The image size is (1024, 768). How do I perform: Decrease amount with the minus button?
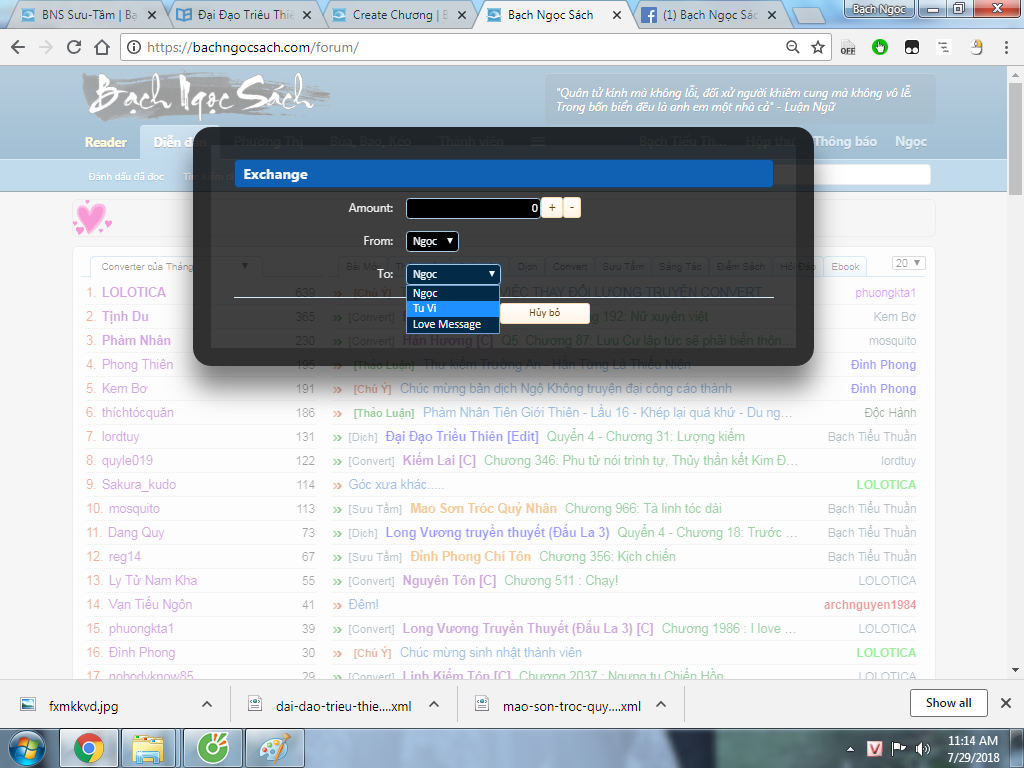[572, 208]
